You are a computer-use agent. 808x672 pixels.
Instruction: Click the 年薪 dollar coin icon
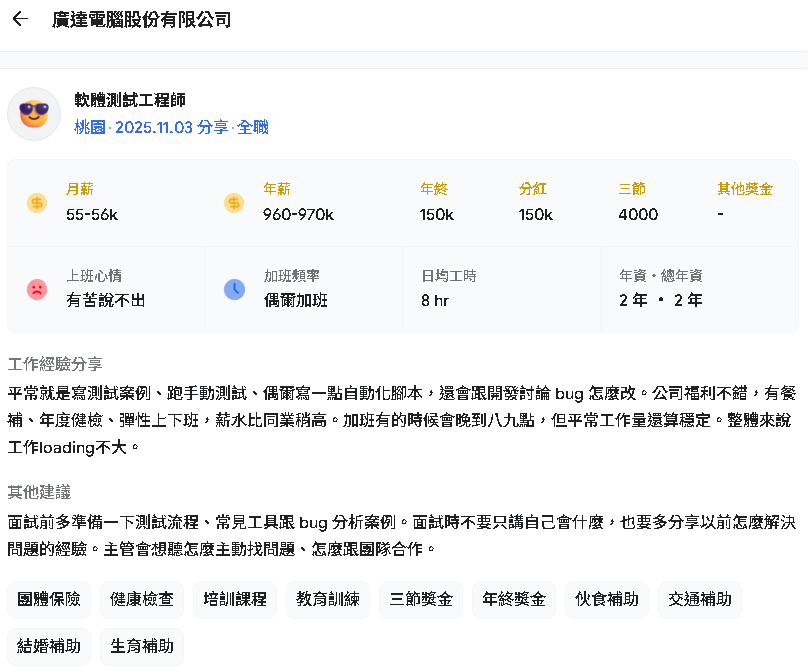click(x=234, y=203)
